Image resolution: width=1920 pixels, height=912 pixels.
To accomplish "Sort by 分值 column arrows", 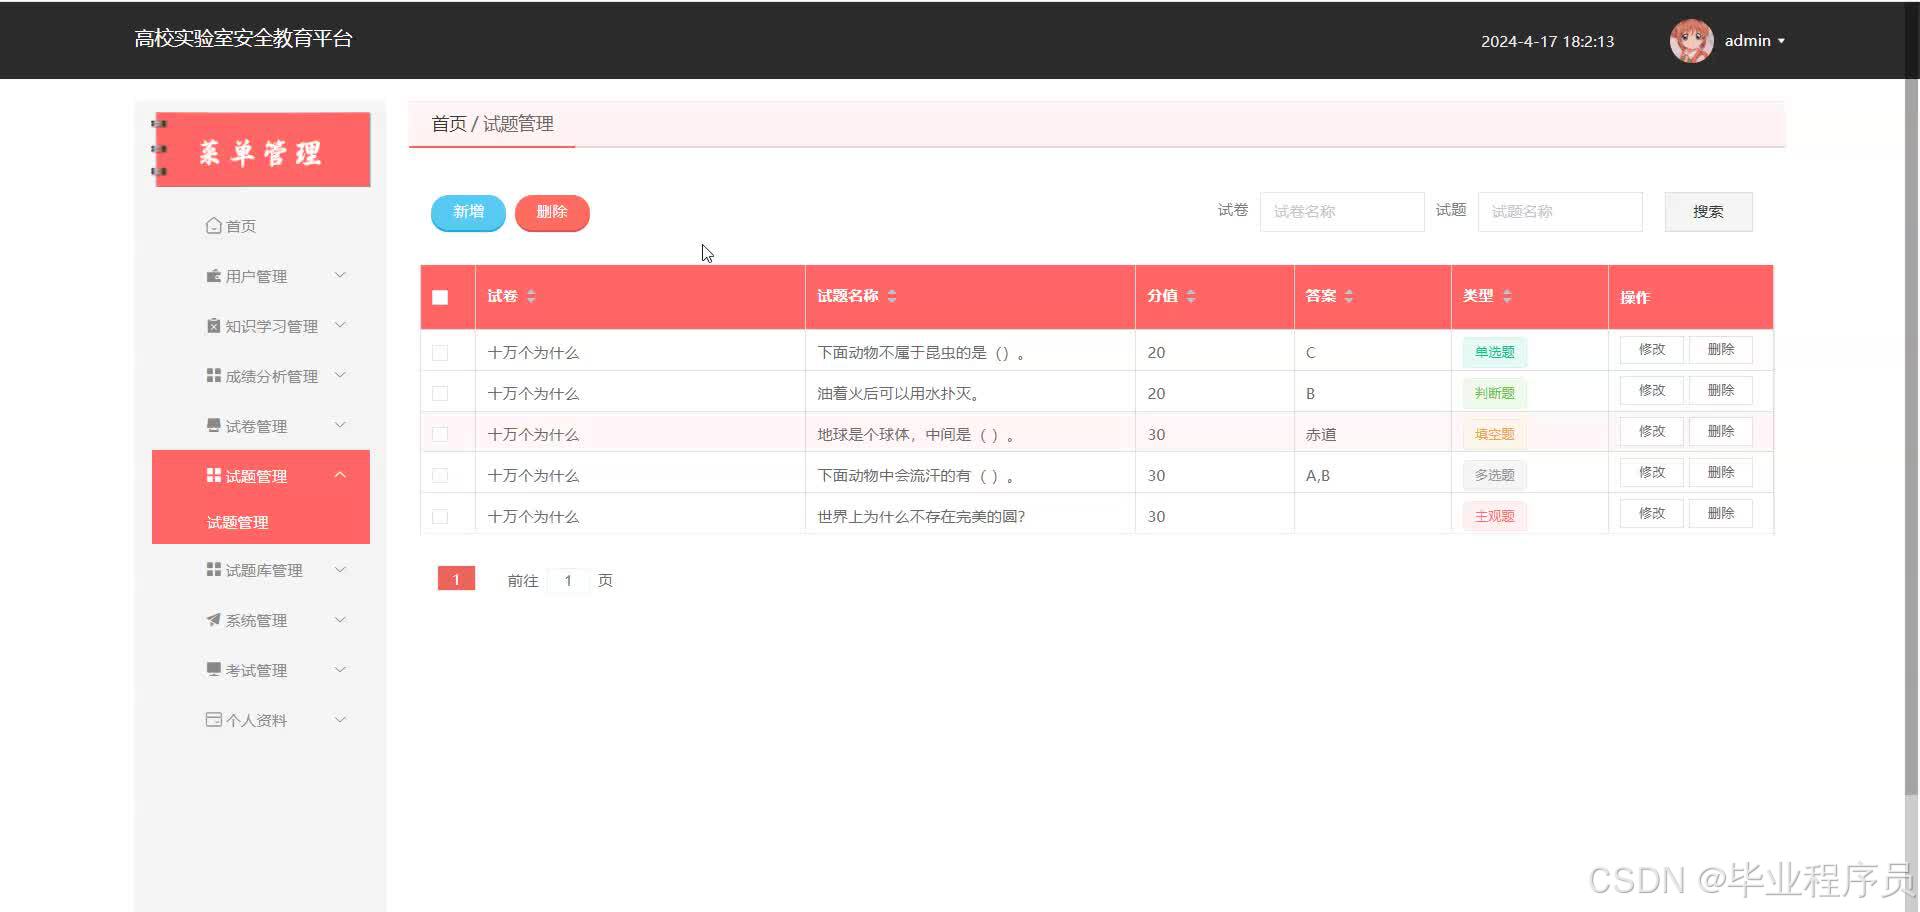I will click(x=1191, y=296).
